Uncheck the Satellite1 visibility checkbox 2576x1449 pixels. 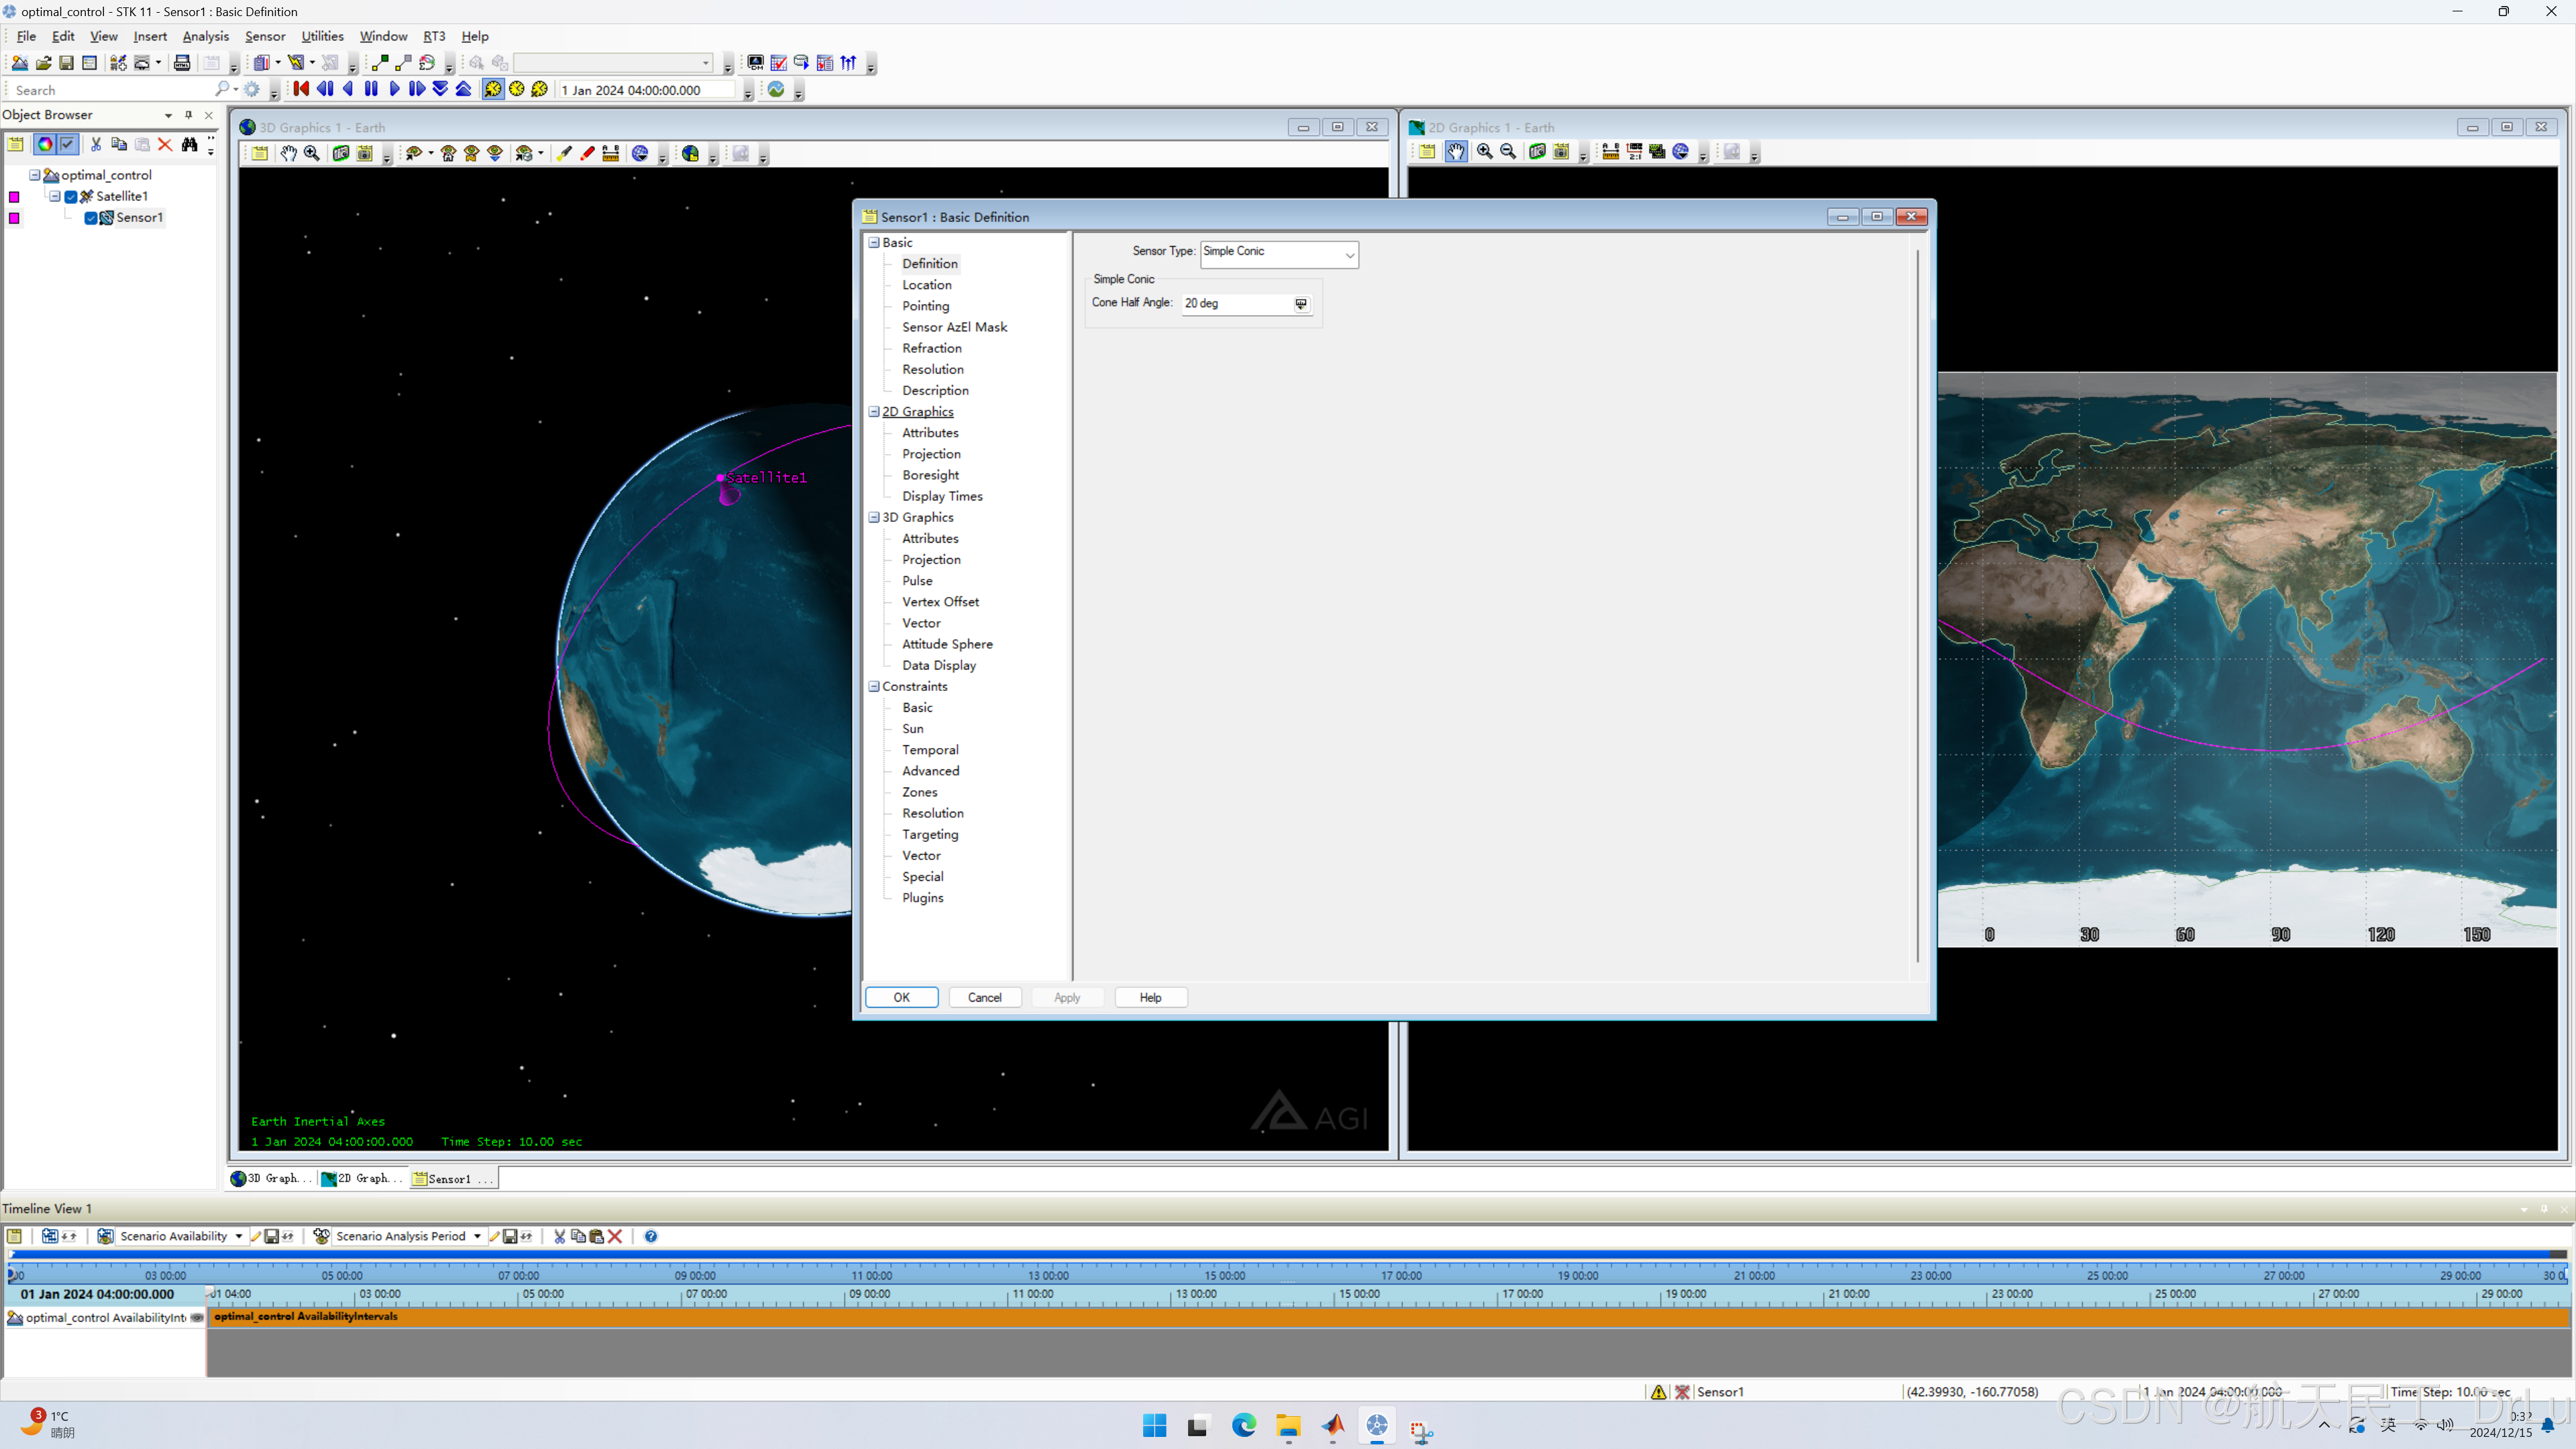(71, 197)
